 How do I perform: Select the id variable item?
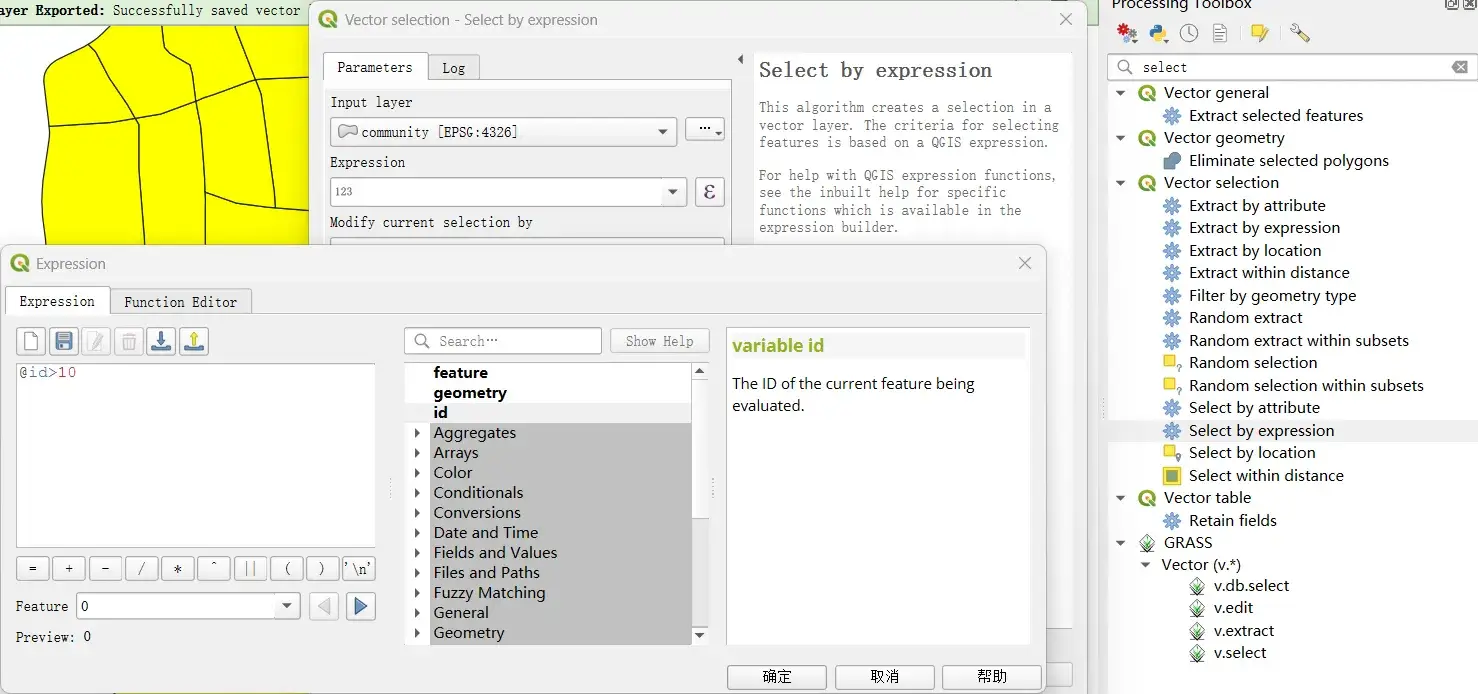[441, 413]
